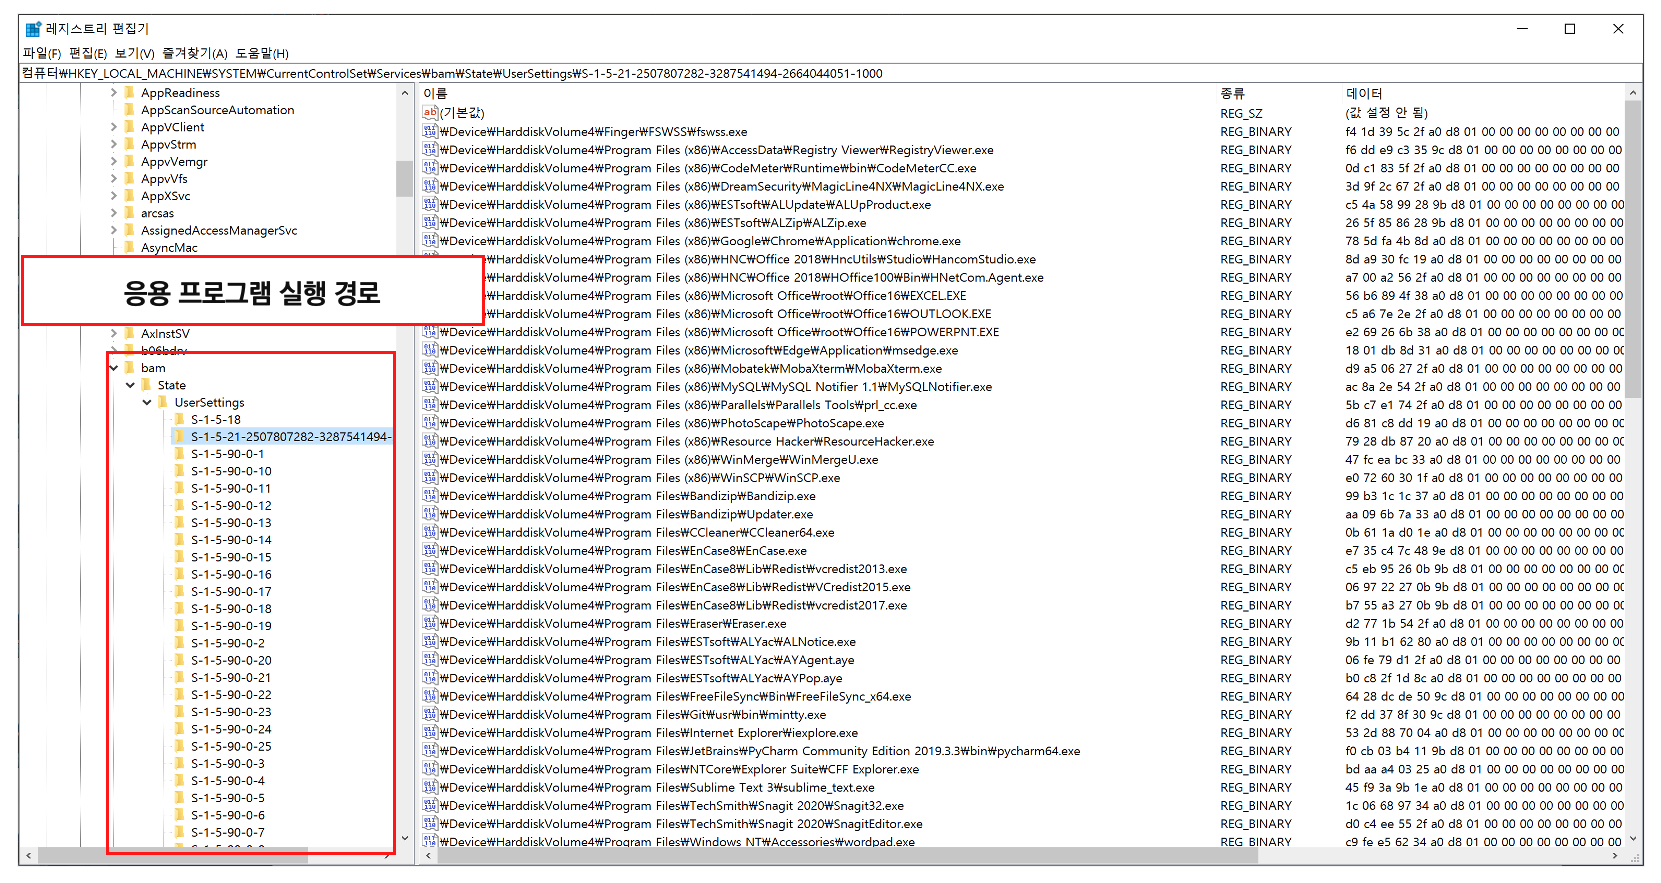Click the tree pane scroll down arrow

[405, 838]
